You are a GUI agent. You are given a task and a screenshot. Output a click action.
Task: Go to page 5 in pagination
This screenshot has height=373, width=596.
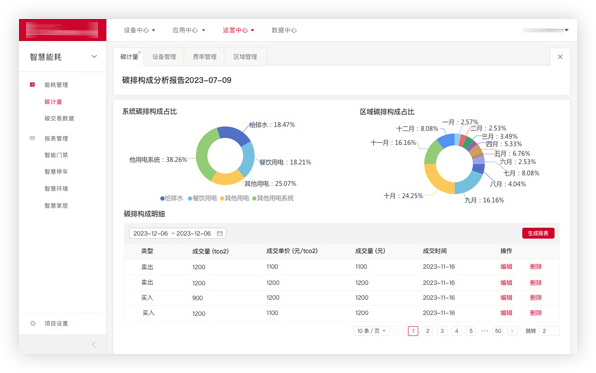pos(471,331)
